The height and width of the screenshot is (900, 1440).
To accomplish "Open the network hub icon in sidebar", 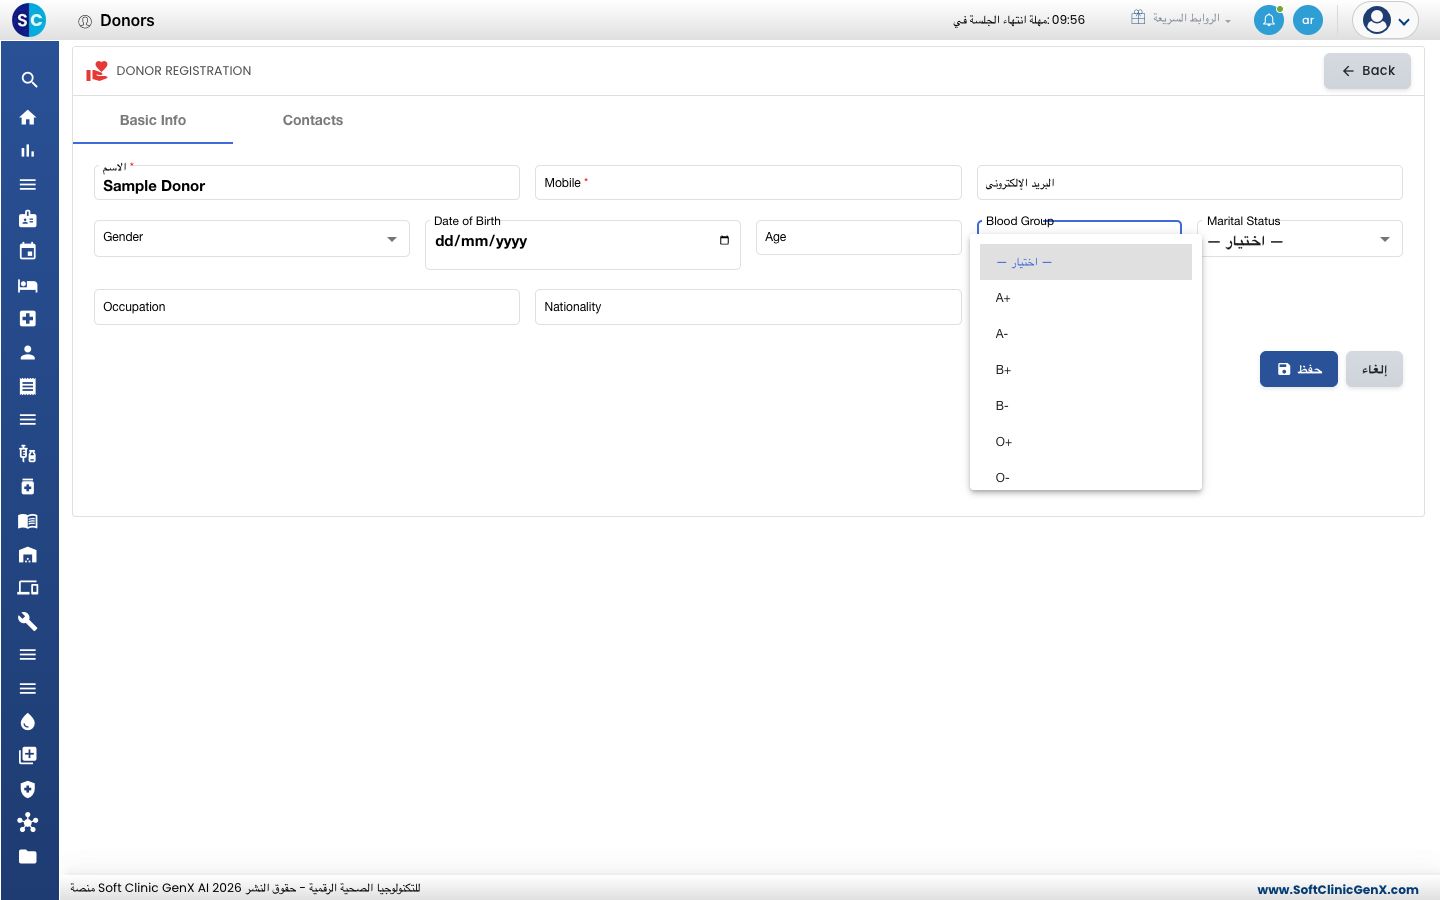I will [x=28, y=822].
